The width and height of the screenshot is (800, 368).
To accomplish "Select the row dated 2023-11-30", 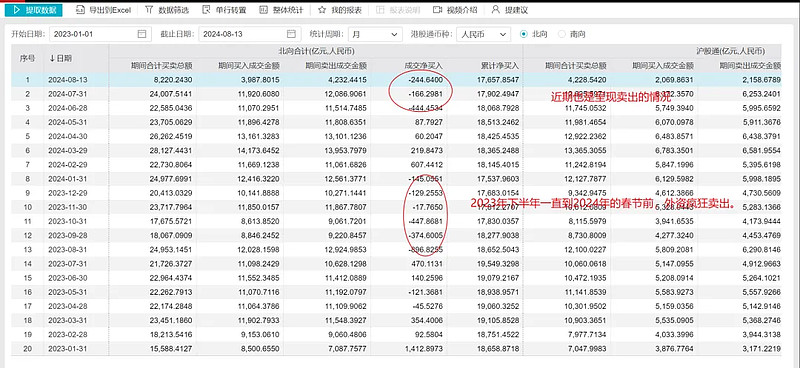I will pyautogui.click(x=396, y=207).
